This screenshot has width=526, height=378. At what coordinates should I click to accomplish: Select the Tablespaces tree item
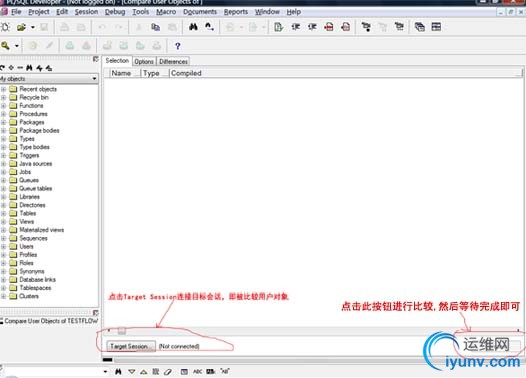coord(35,288)
